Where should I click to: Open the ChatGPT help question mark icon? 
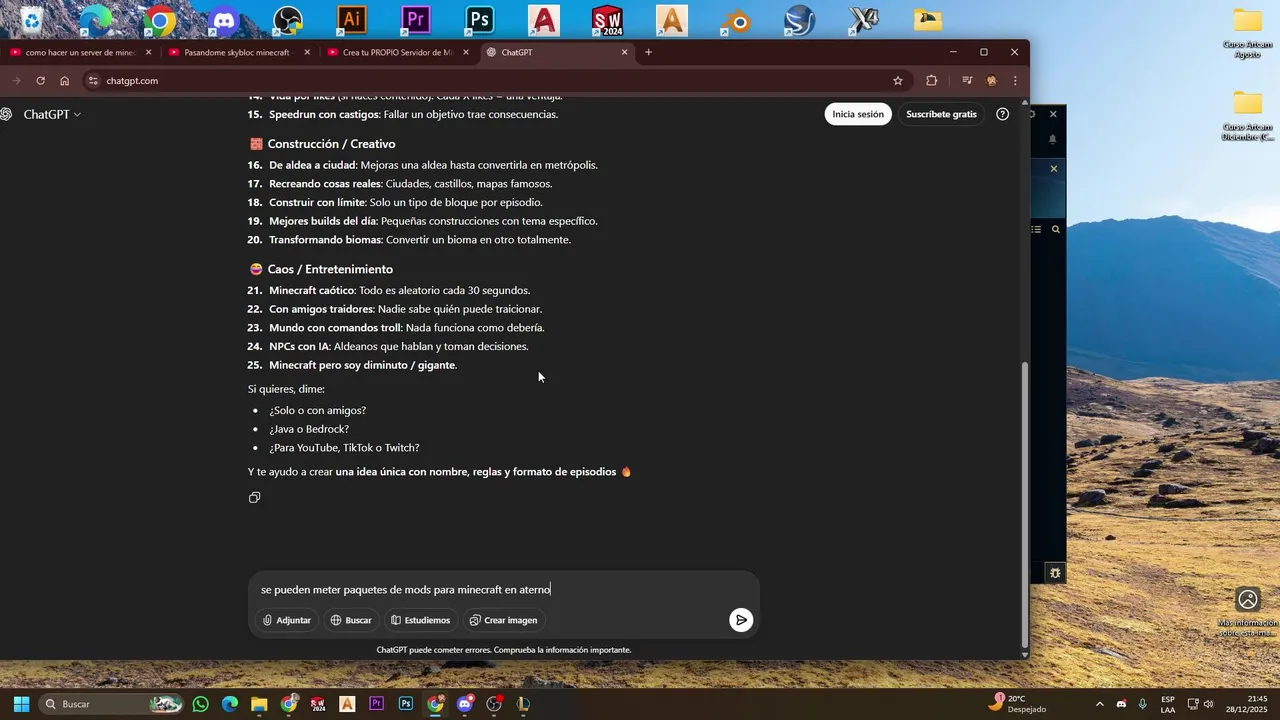pyautogui.click(x=1003, y=114)
